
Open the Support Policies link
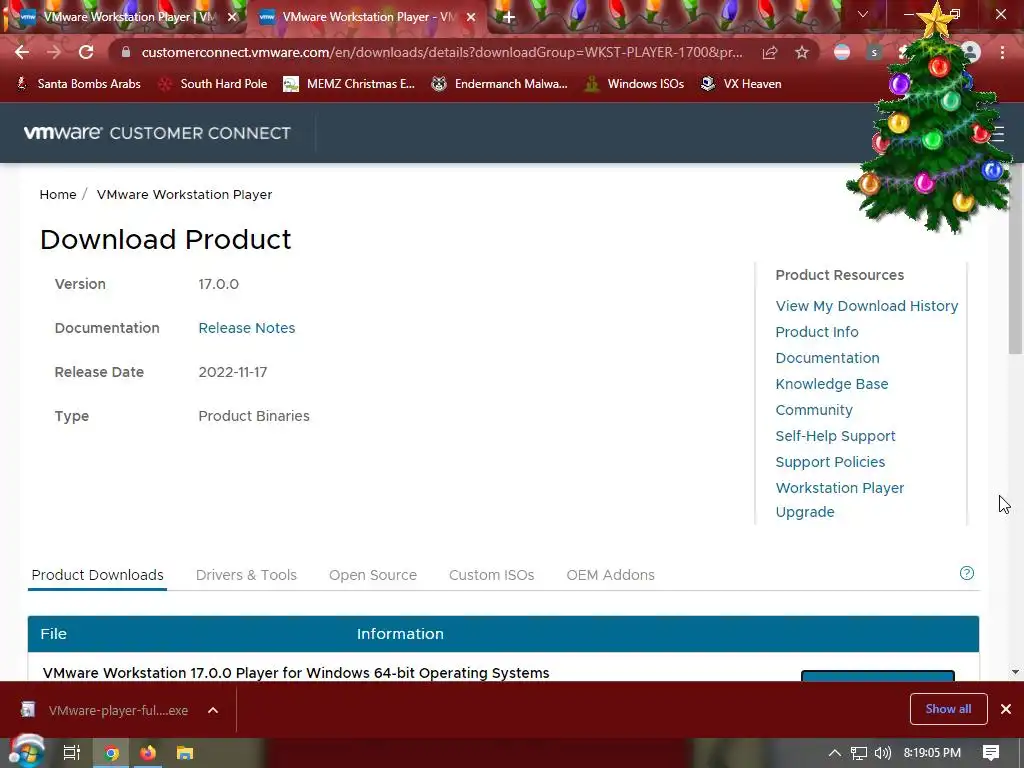pyautogui.click(x=830, y=462)
